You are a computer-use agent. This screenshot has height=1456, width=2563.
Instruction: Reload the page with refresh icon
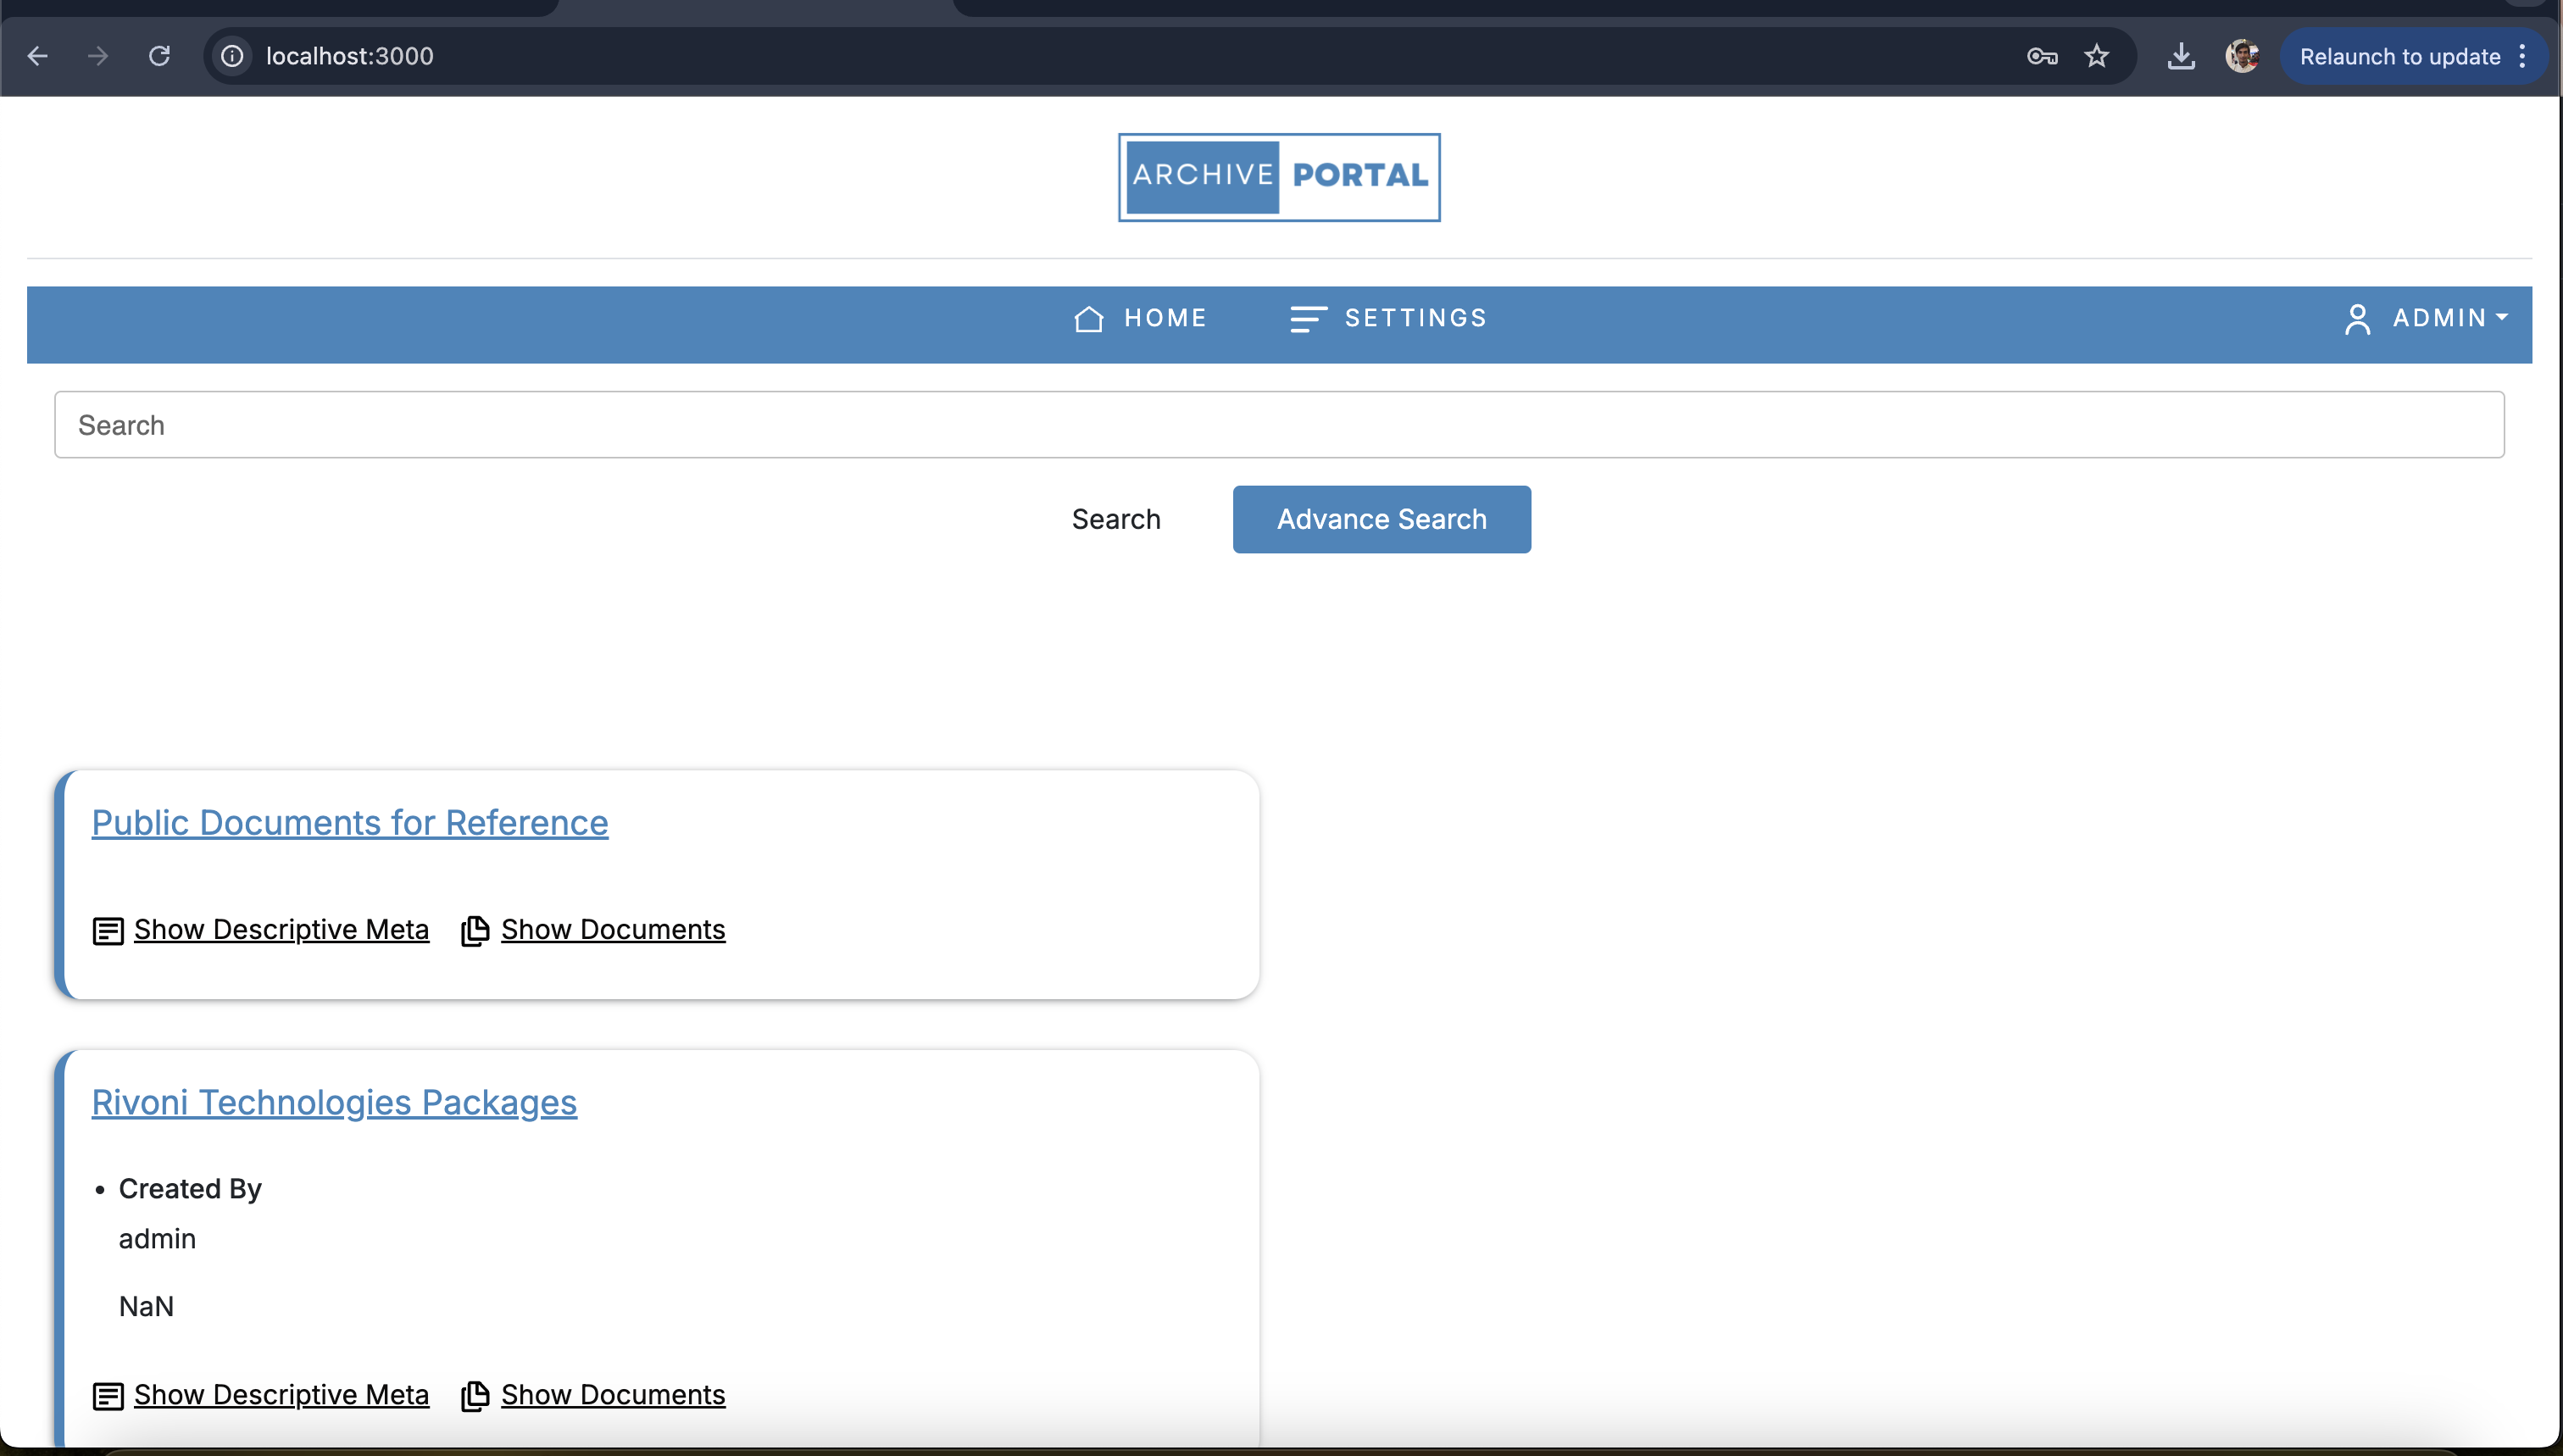tap(159, 56)
